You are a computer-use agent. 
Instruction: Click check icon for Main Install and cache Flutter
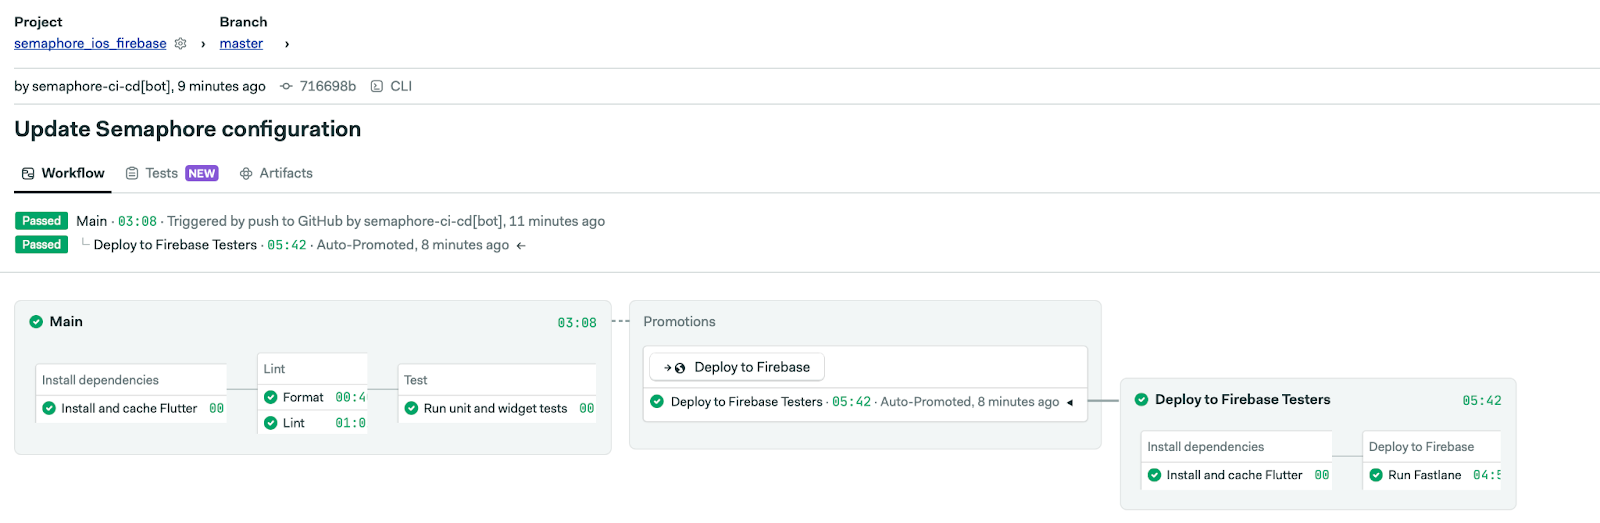(x=49, y=408)
